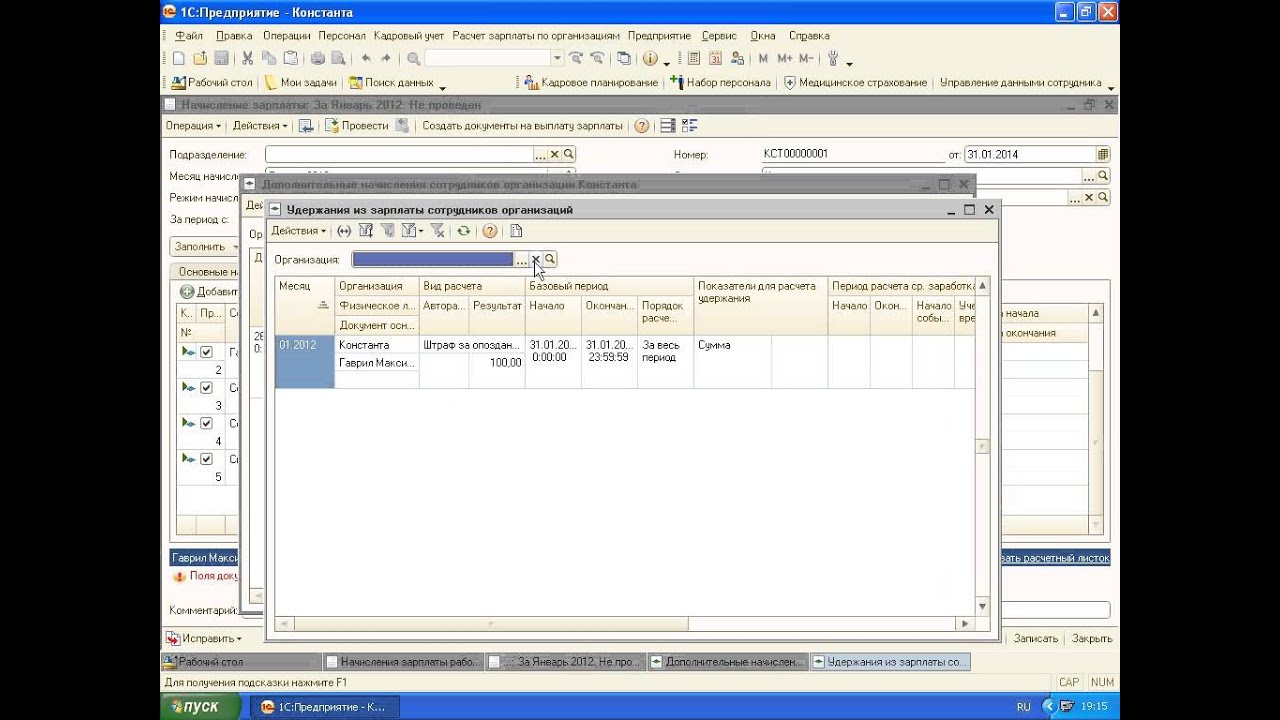Open the Заполнить dropdown button
The height and width of the screenshot is (720, 1280).
[x=206, y=246]
